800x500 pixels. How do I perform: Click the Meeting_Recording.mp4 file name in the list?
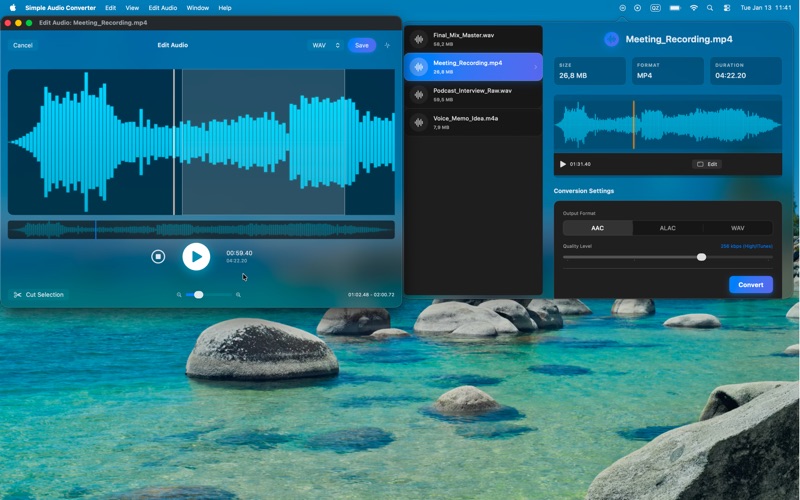tap(467, 63)
